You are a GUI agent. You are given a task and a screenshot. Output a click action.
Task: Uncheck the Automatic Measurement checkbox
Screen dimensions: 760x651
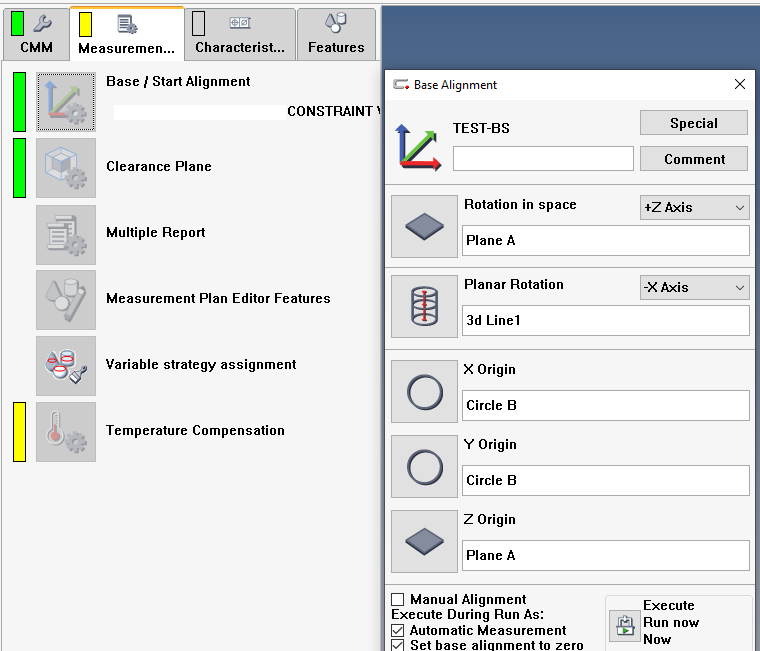click(x=397, y=631)
